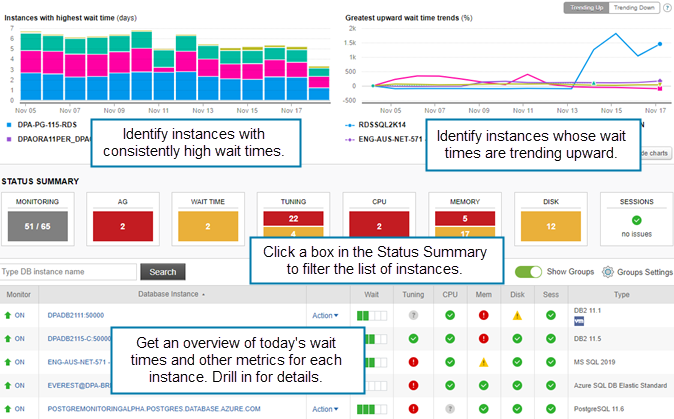This screenshot has height=419, width=674.
Task: Select the Trending Up chart option
Action: pos(585,7)
